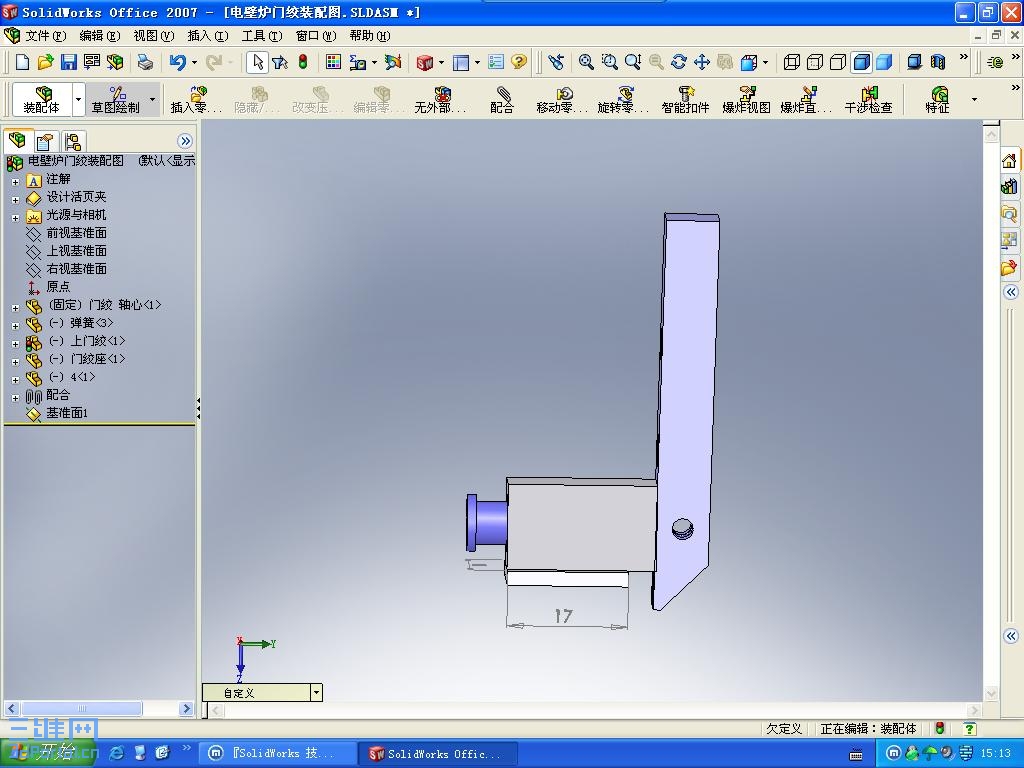
Task: Select 右视基准面 in the feature tree
Action: point(76,269)
